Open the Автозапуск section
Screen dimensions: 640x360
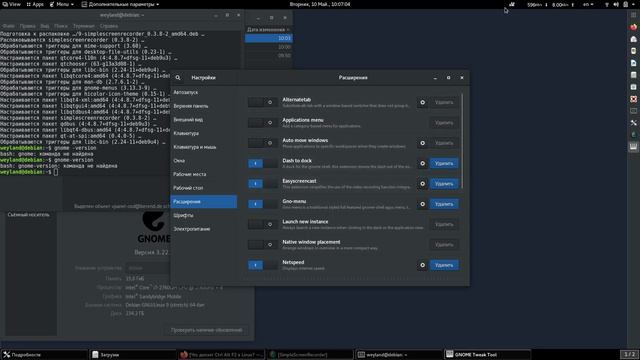(204, 92)
